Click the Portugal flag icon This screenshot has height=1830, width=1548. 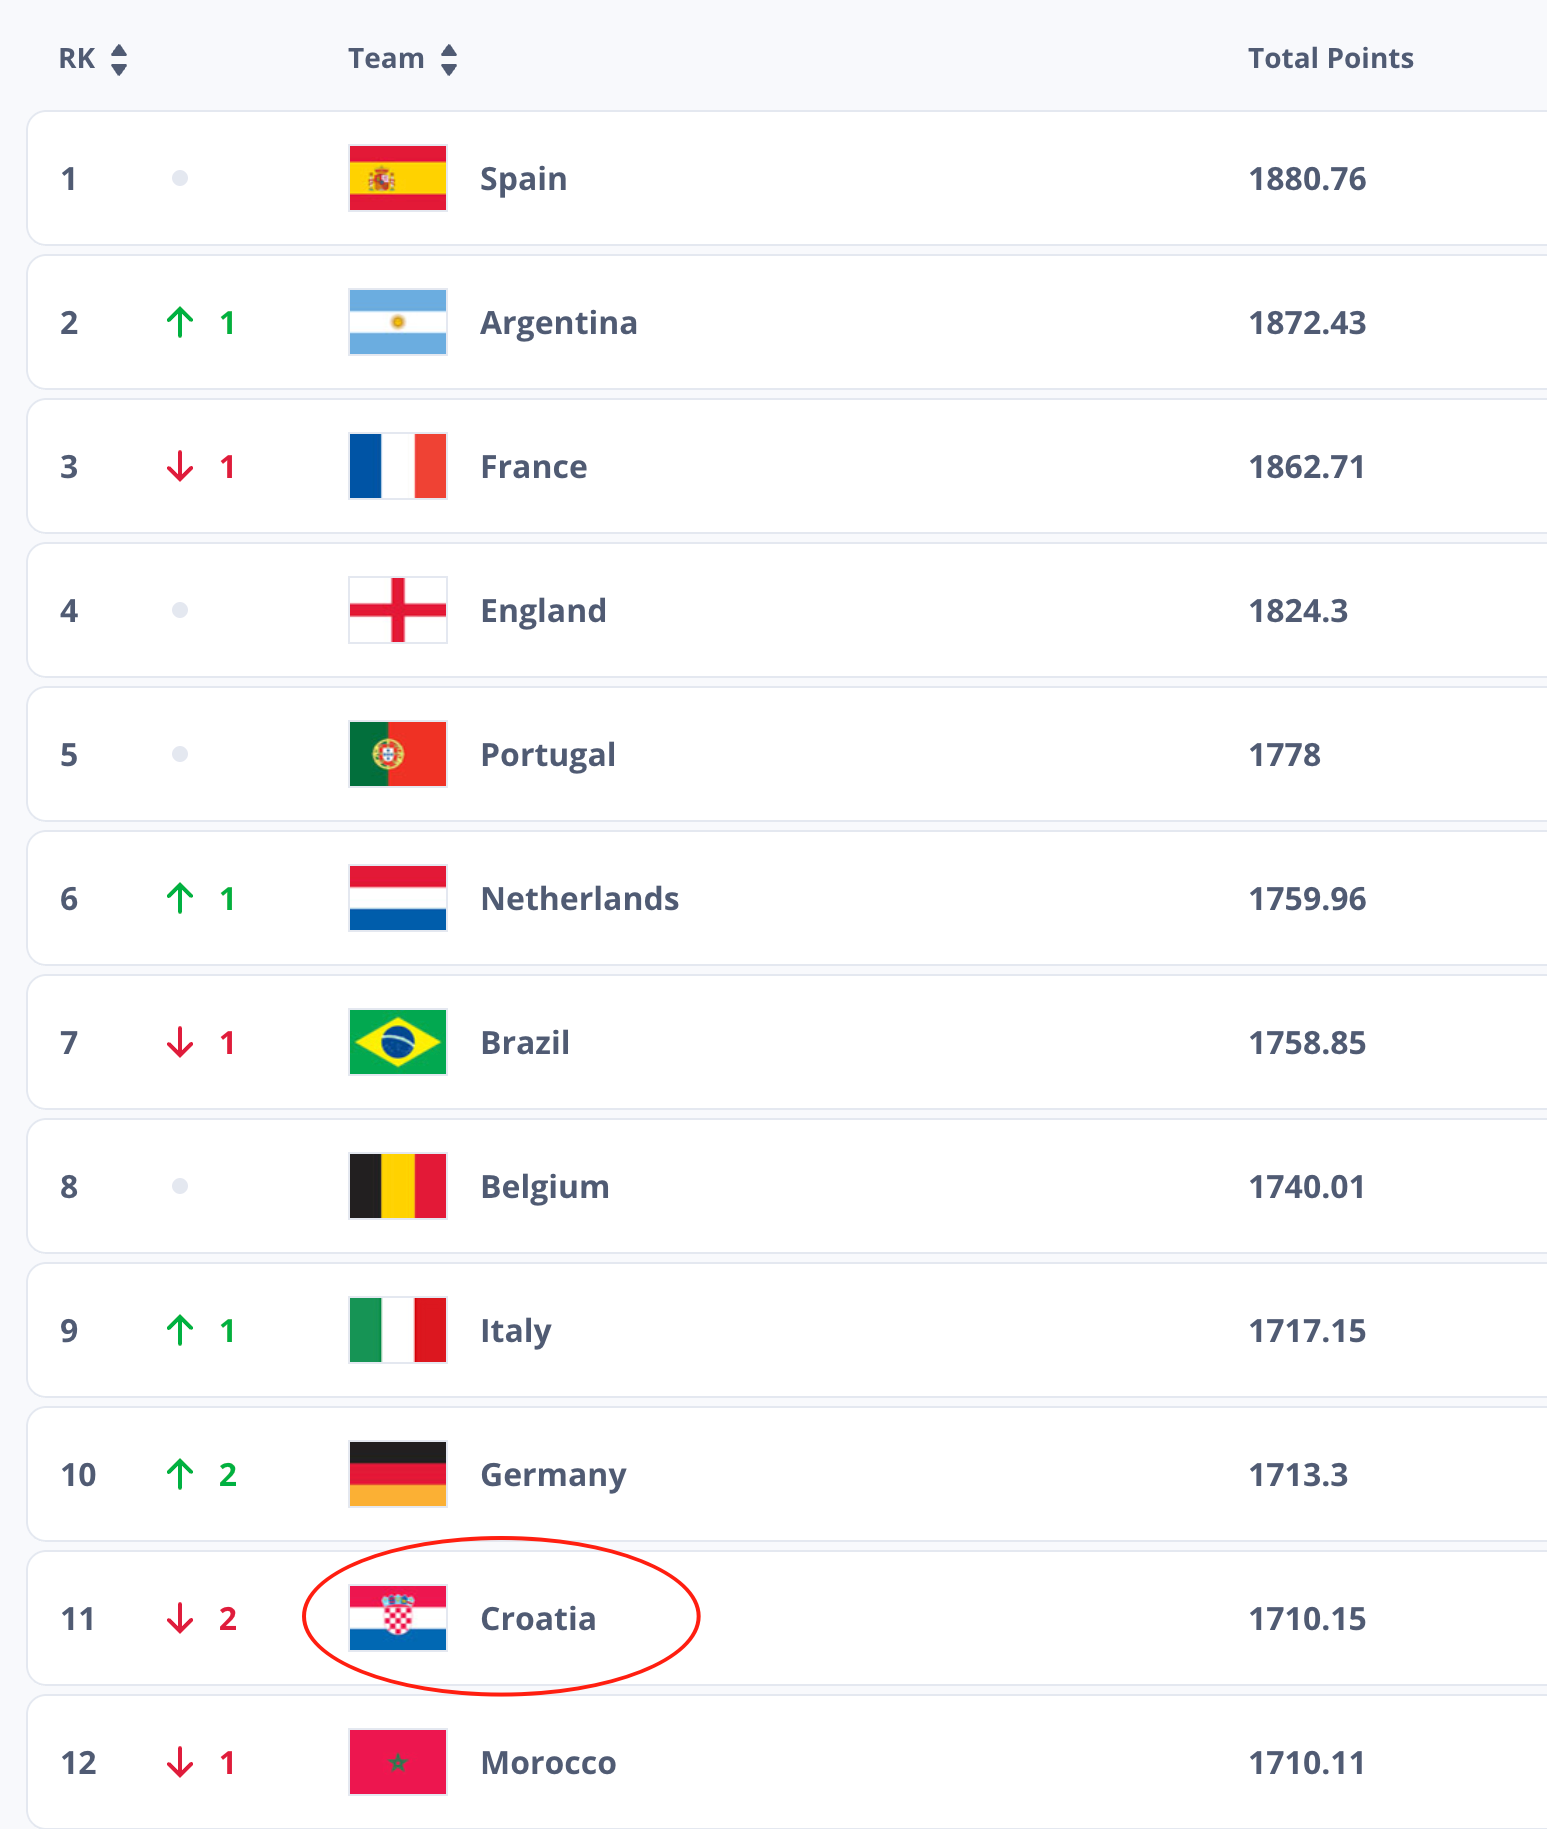(397, 754)
